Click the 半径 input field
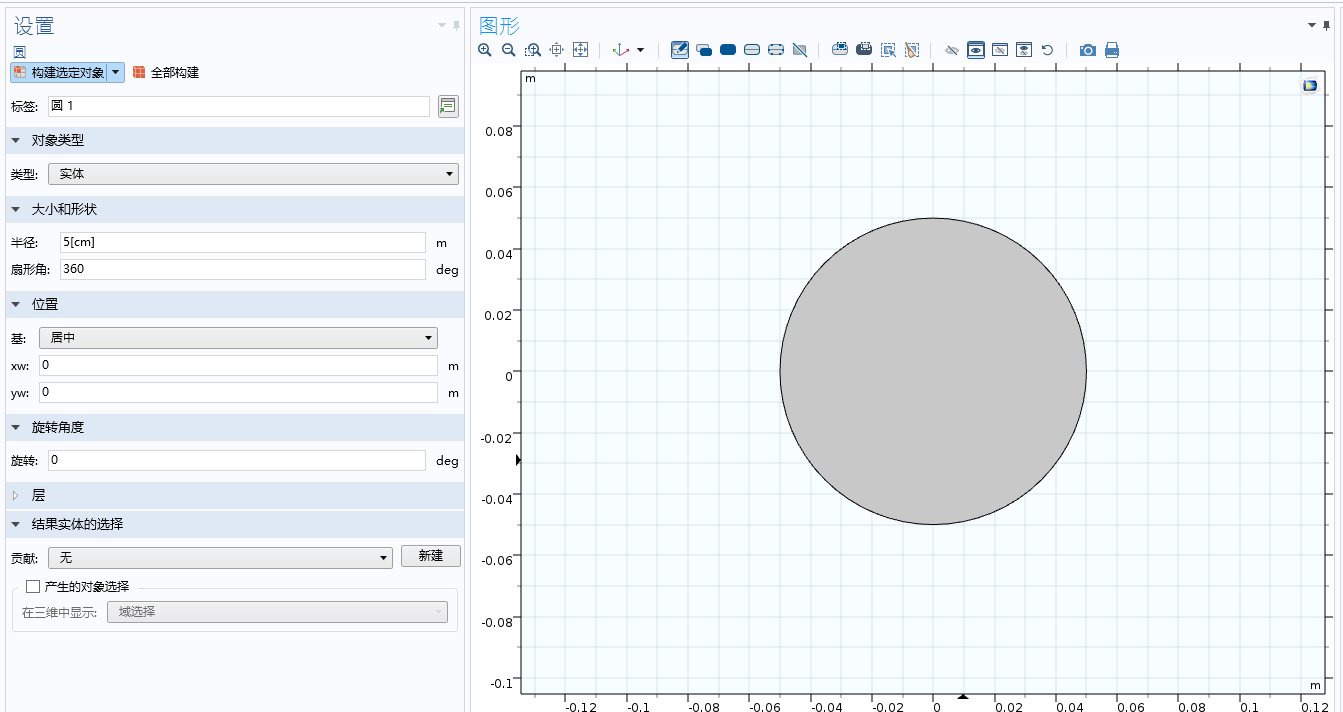The image size is (1343, 712). pos(243,242)
